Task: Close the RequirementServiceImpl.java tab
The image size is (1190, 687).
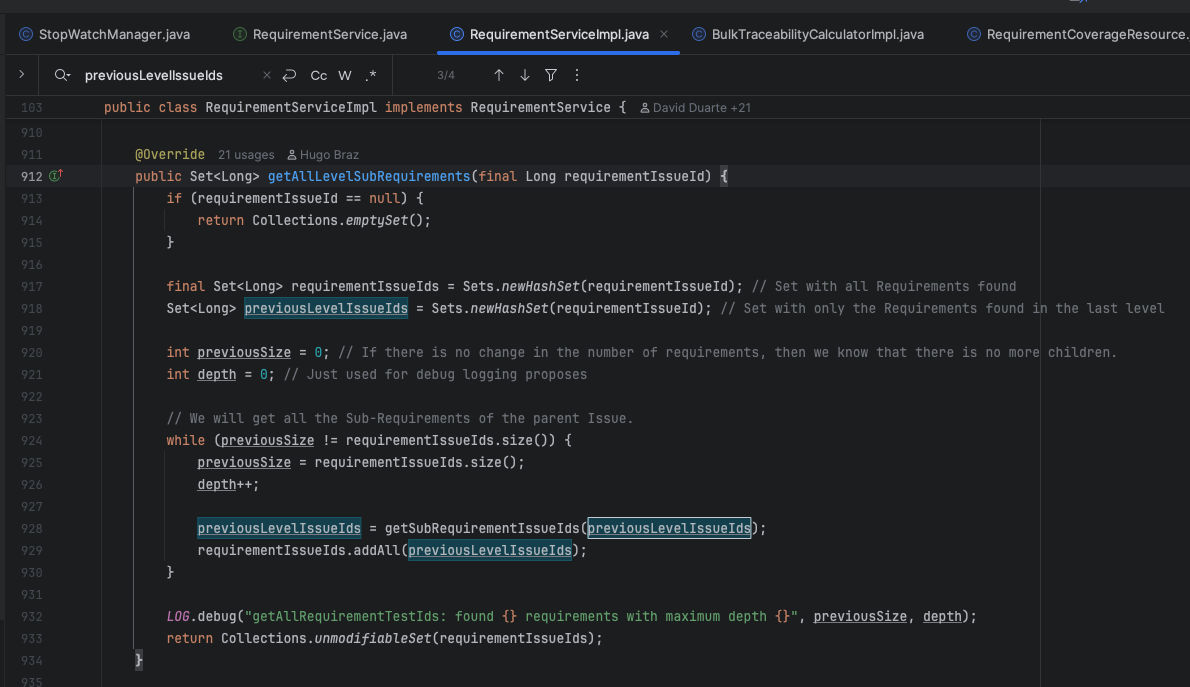Action: click(664, 34)
